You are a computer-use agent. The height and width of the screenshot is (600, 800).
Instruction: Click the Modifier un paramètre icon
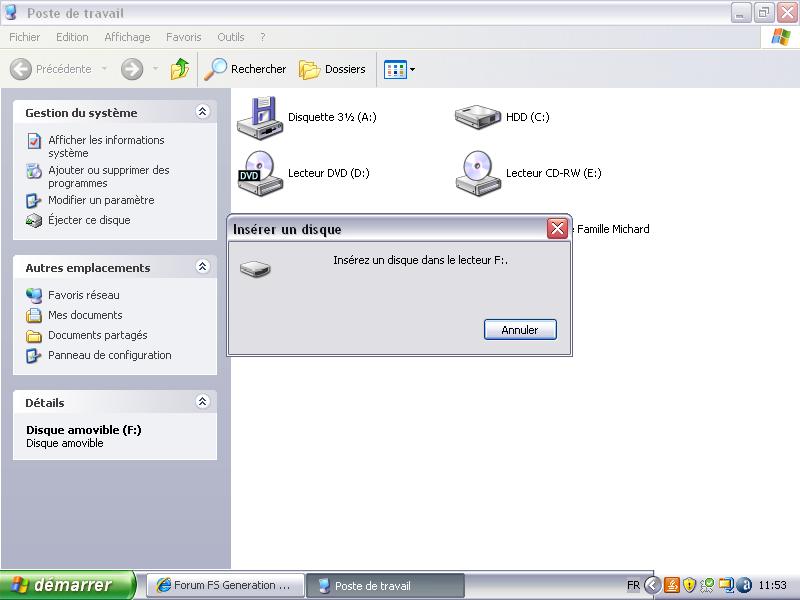(34, 201)
